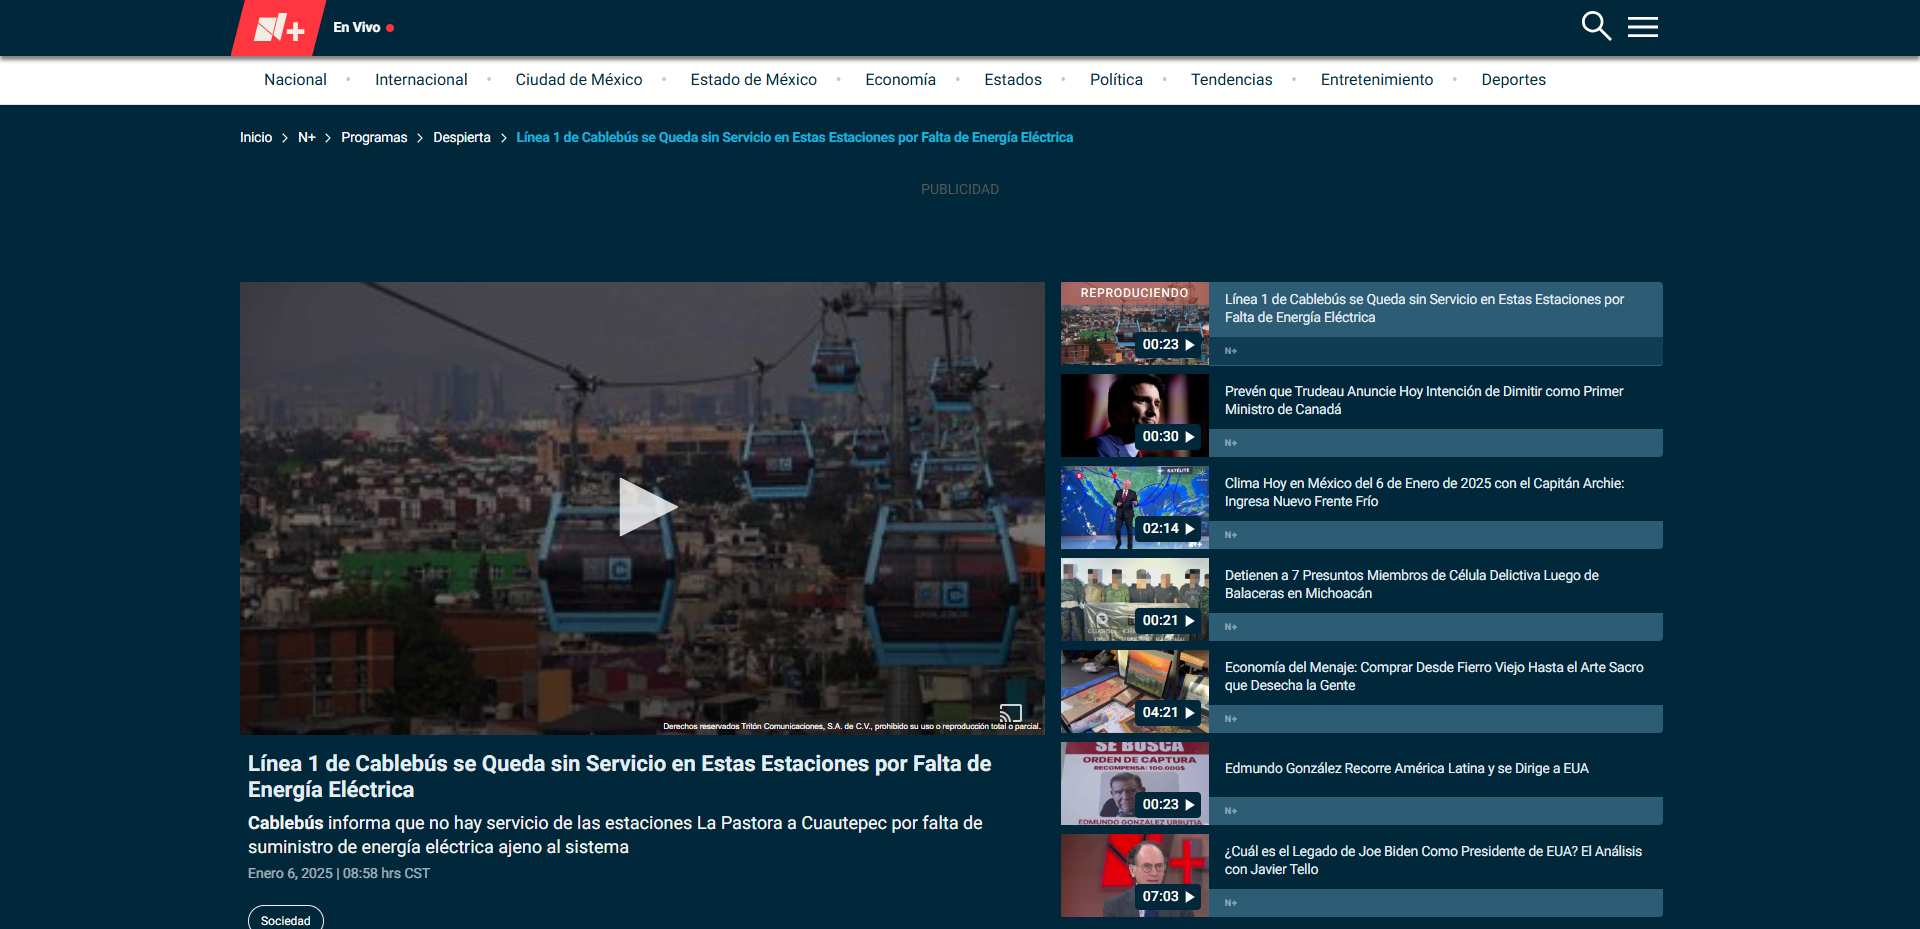Image resolution: width=1920 pixels, height=929 pixels.
Task: Play the Joe Biden legacy video thumbnail
Action: [1134, 875]
